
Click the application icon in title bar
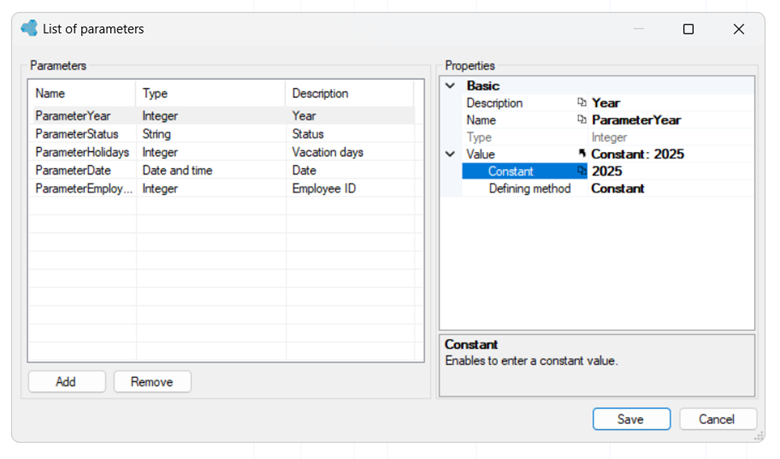pos(29,28)
